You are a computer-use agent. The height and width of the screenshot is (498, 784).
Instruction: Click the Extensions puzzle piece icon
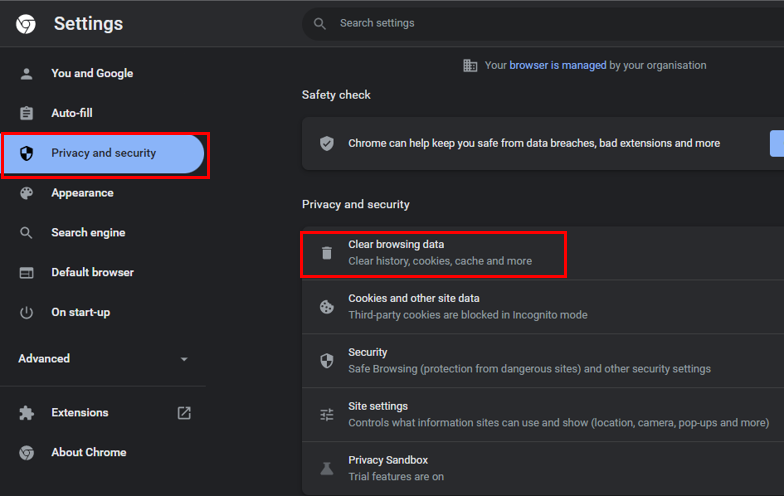click(x=26, y=413)
